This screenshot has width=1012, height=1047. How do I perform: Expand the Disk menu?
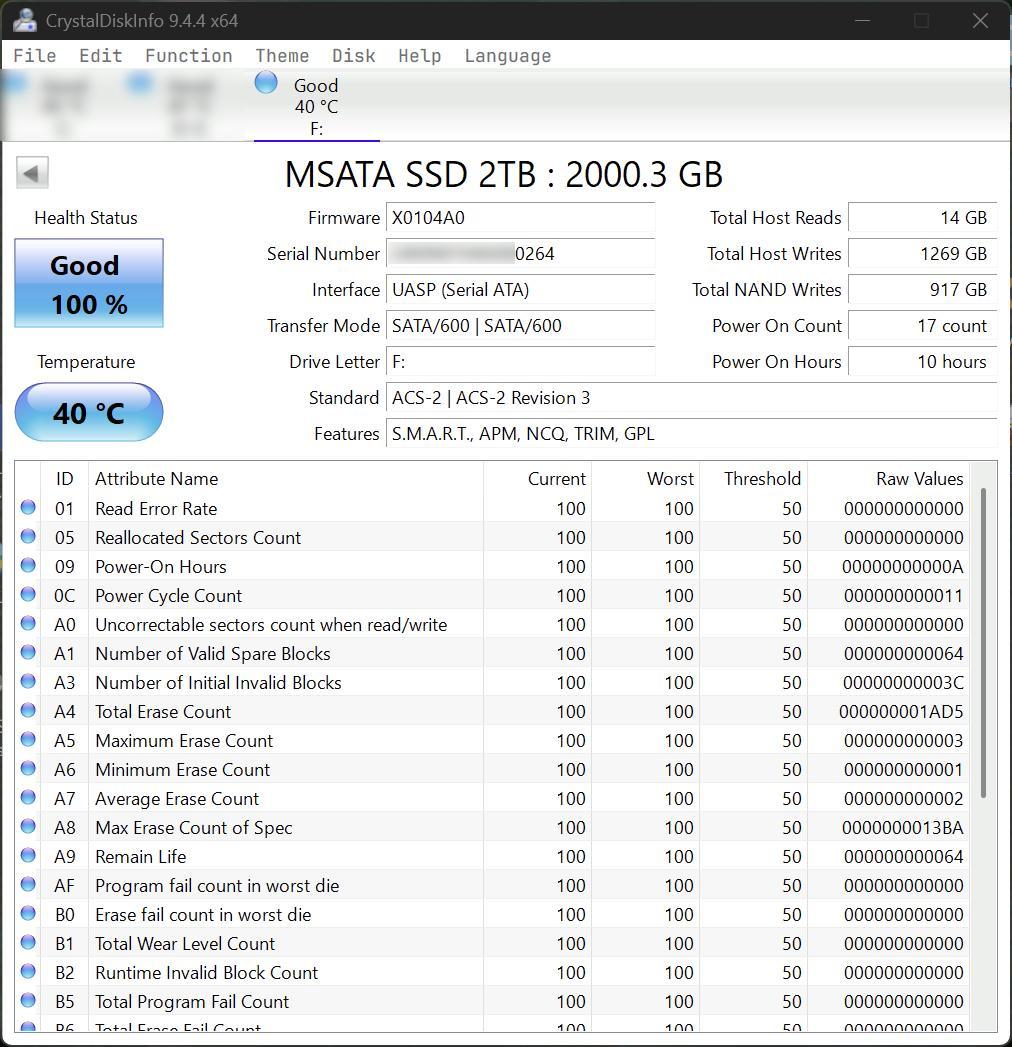(353, 56)
